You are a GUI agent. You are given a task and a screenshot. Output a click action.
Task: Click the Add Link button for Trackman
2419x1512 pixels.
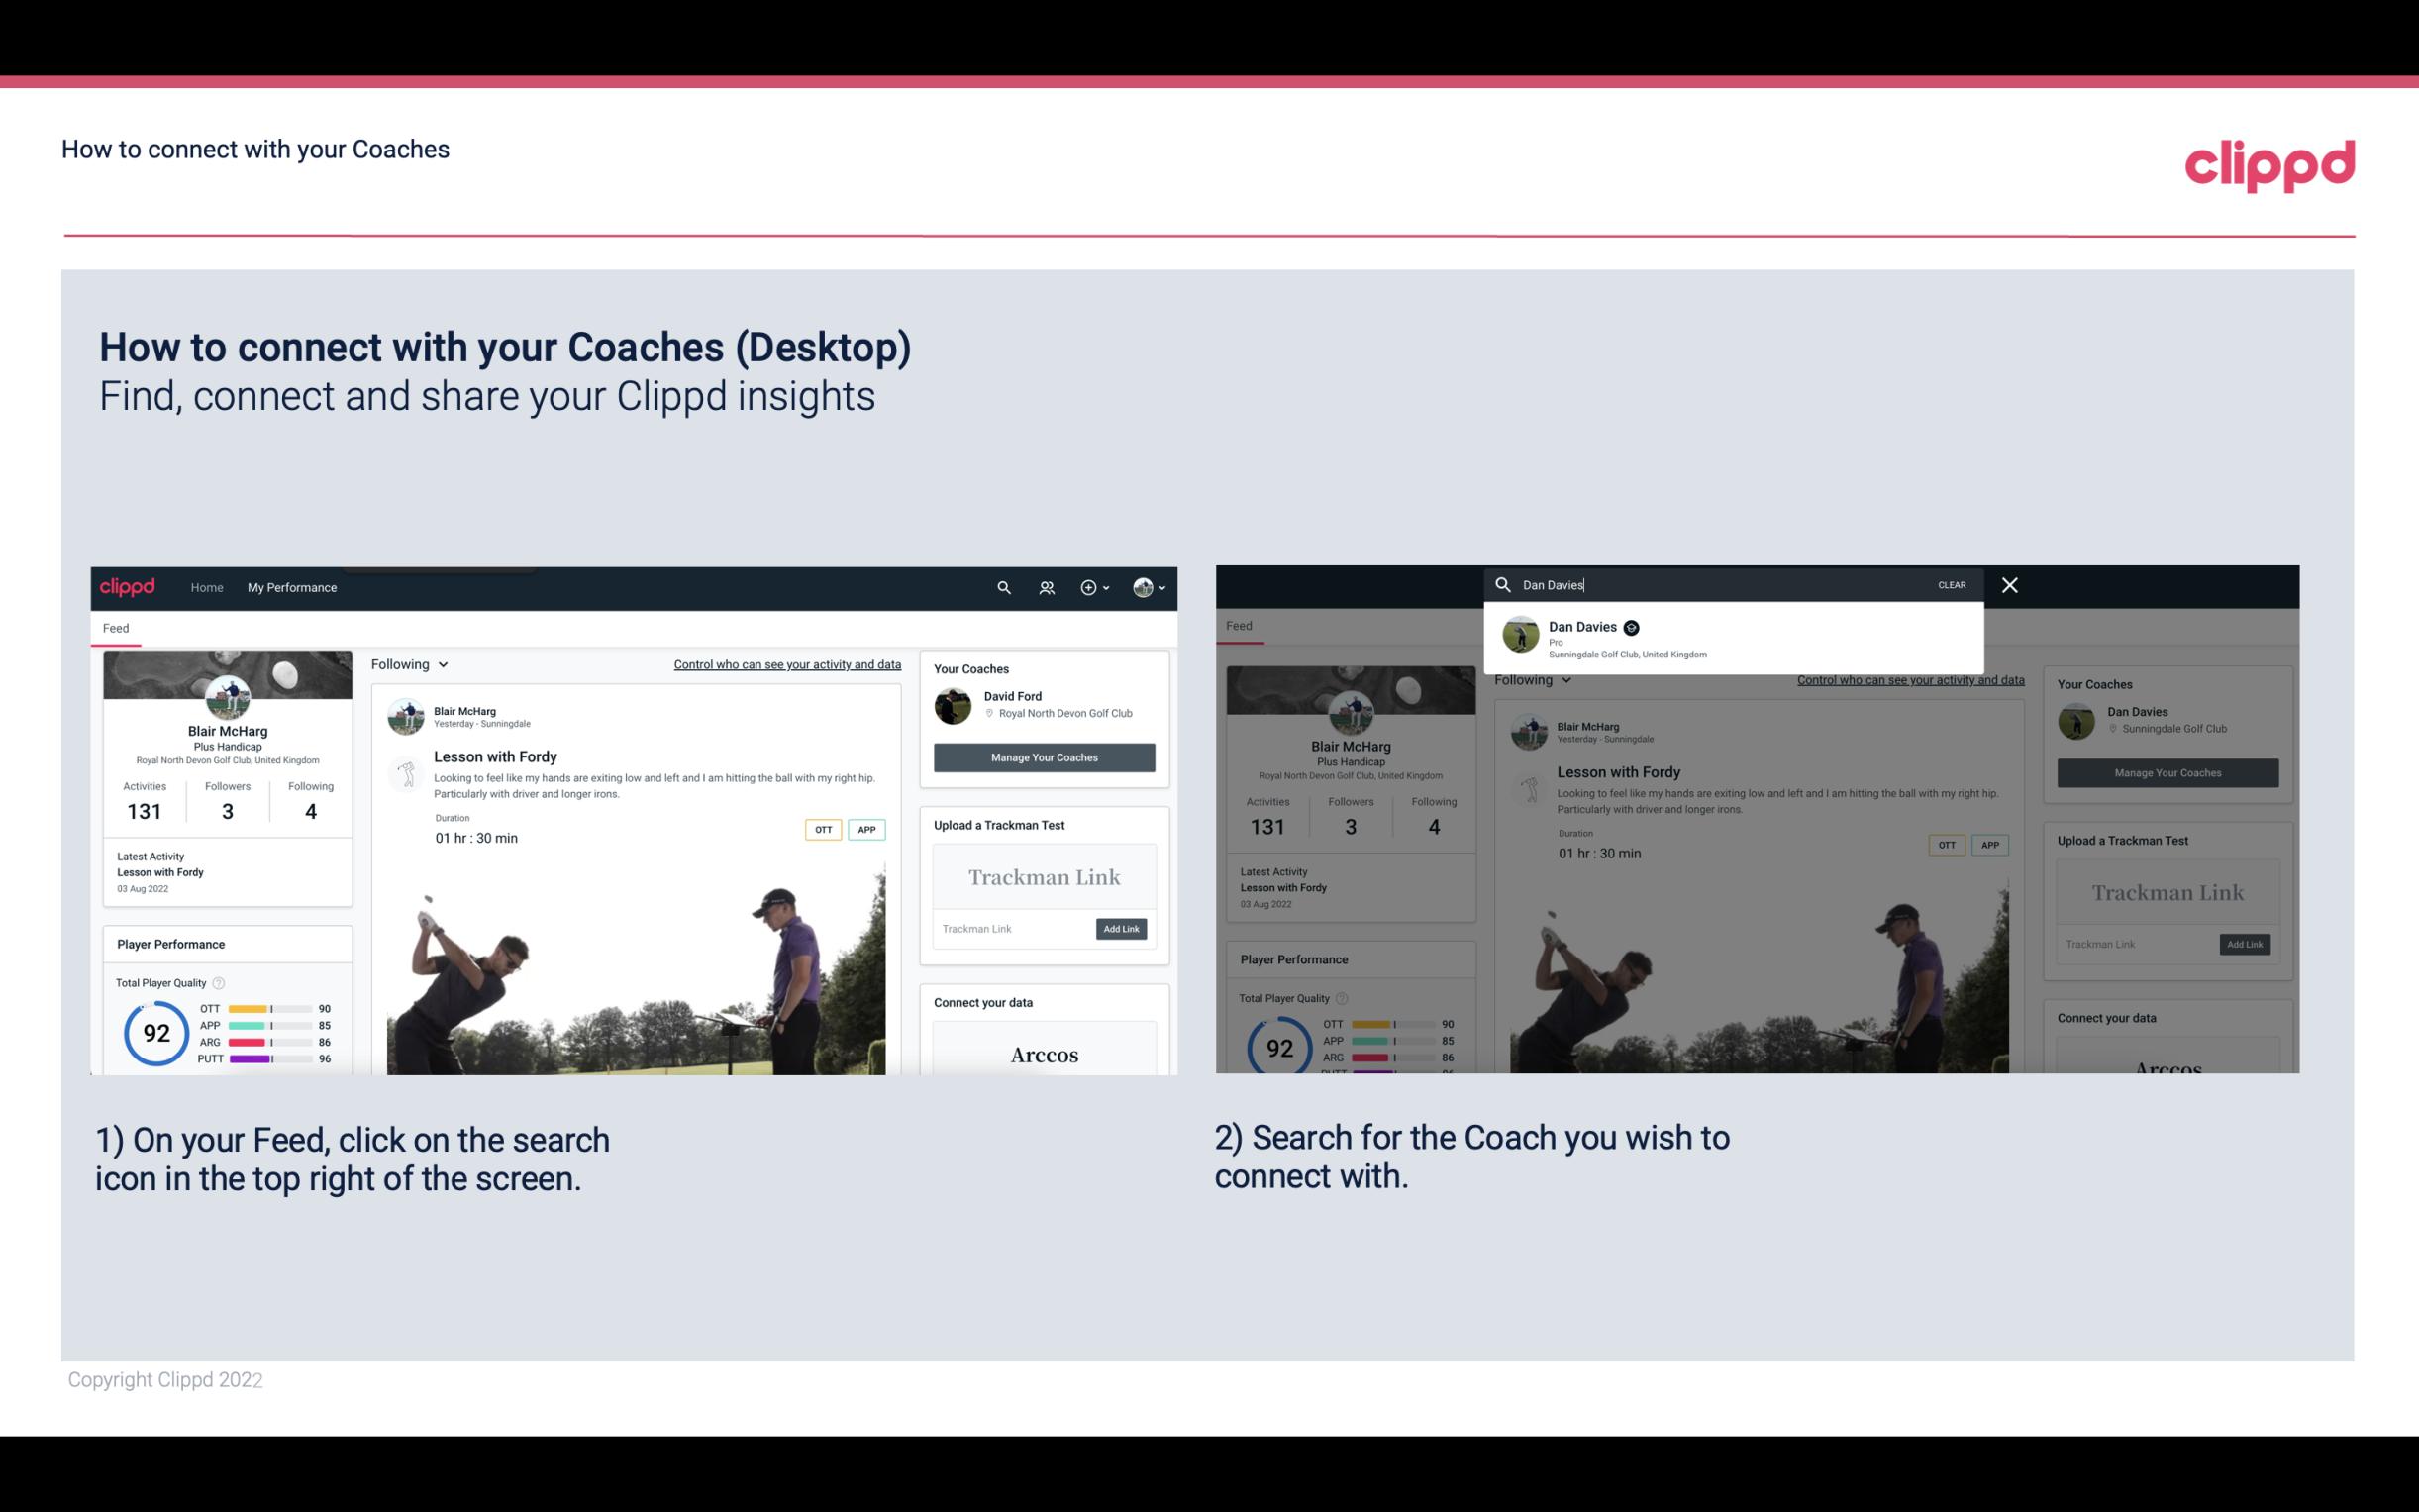pos(1122,929)
